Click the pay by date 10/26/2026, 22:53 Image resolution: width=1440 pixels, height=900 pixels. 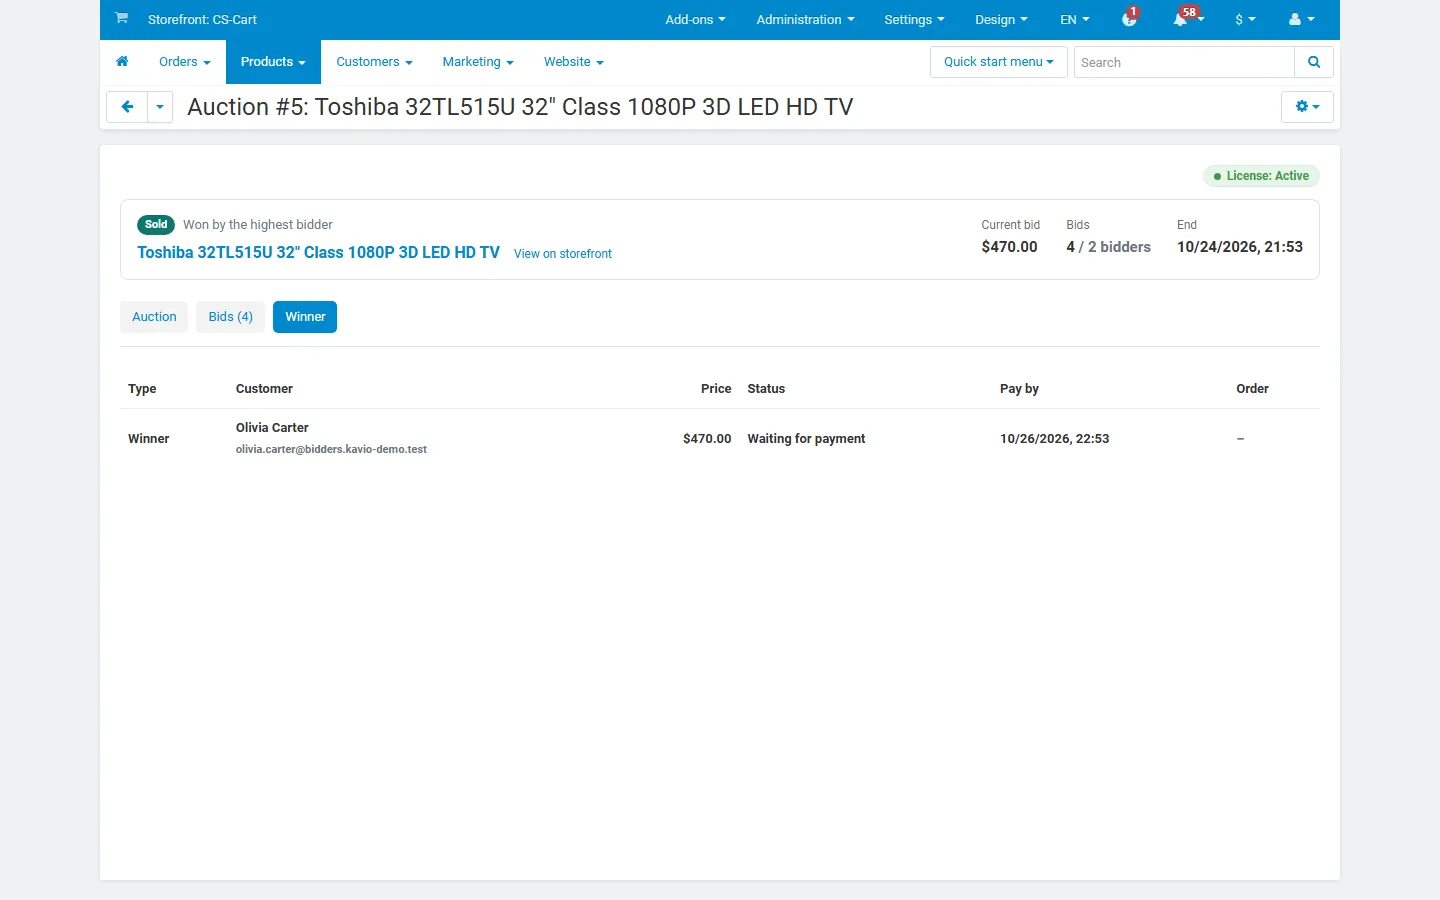pyautogui.click(x=1054, y=439)
